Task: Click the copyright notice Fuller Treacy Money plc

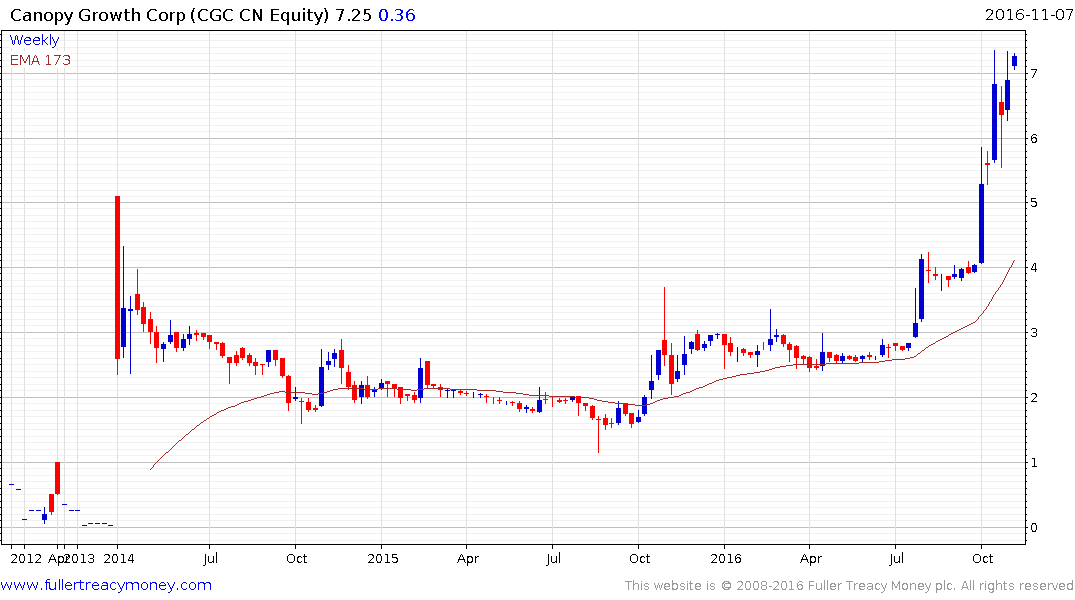Action: pos(848,586)
